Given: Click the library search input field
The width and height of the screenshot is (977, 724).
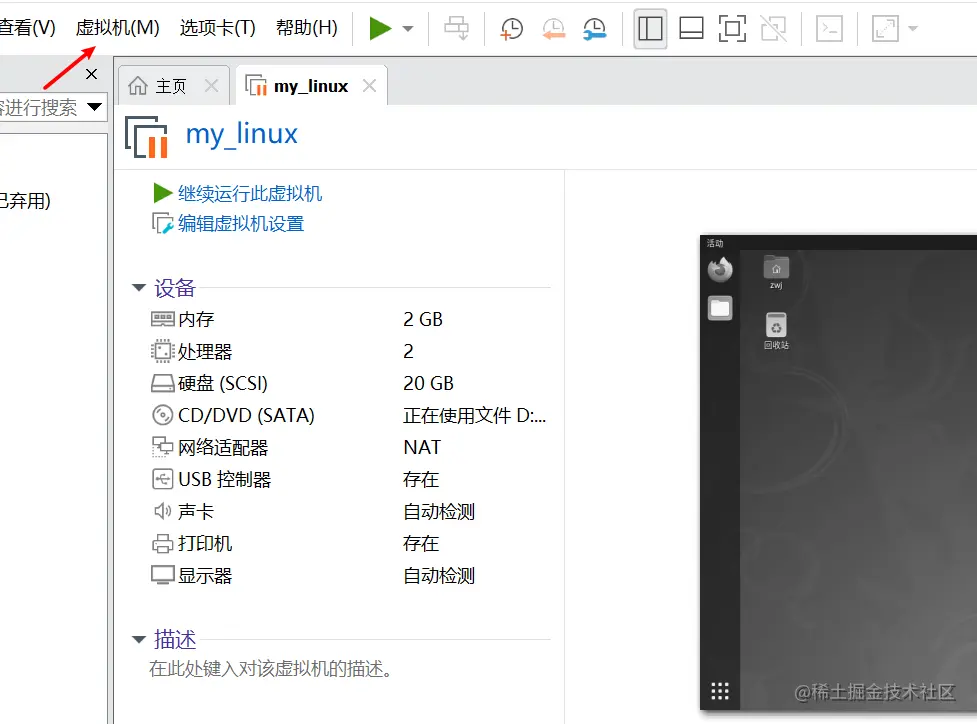Looking at the screenshot, I should (x=41, y=107).
